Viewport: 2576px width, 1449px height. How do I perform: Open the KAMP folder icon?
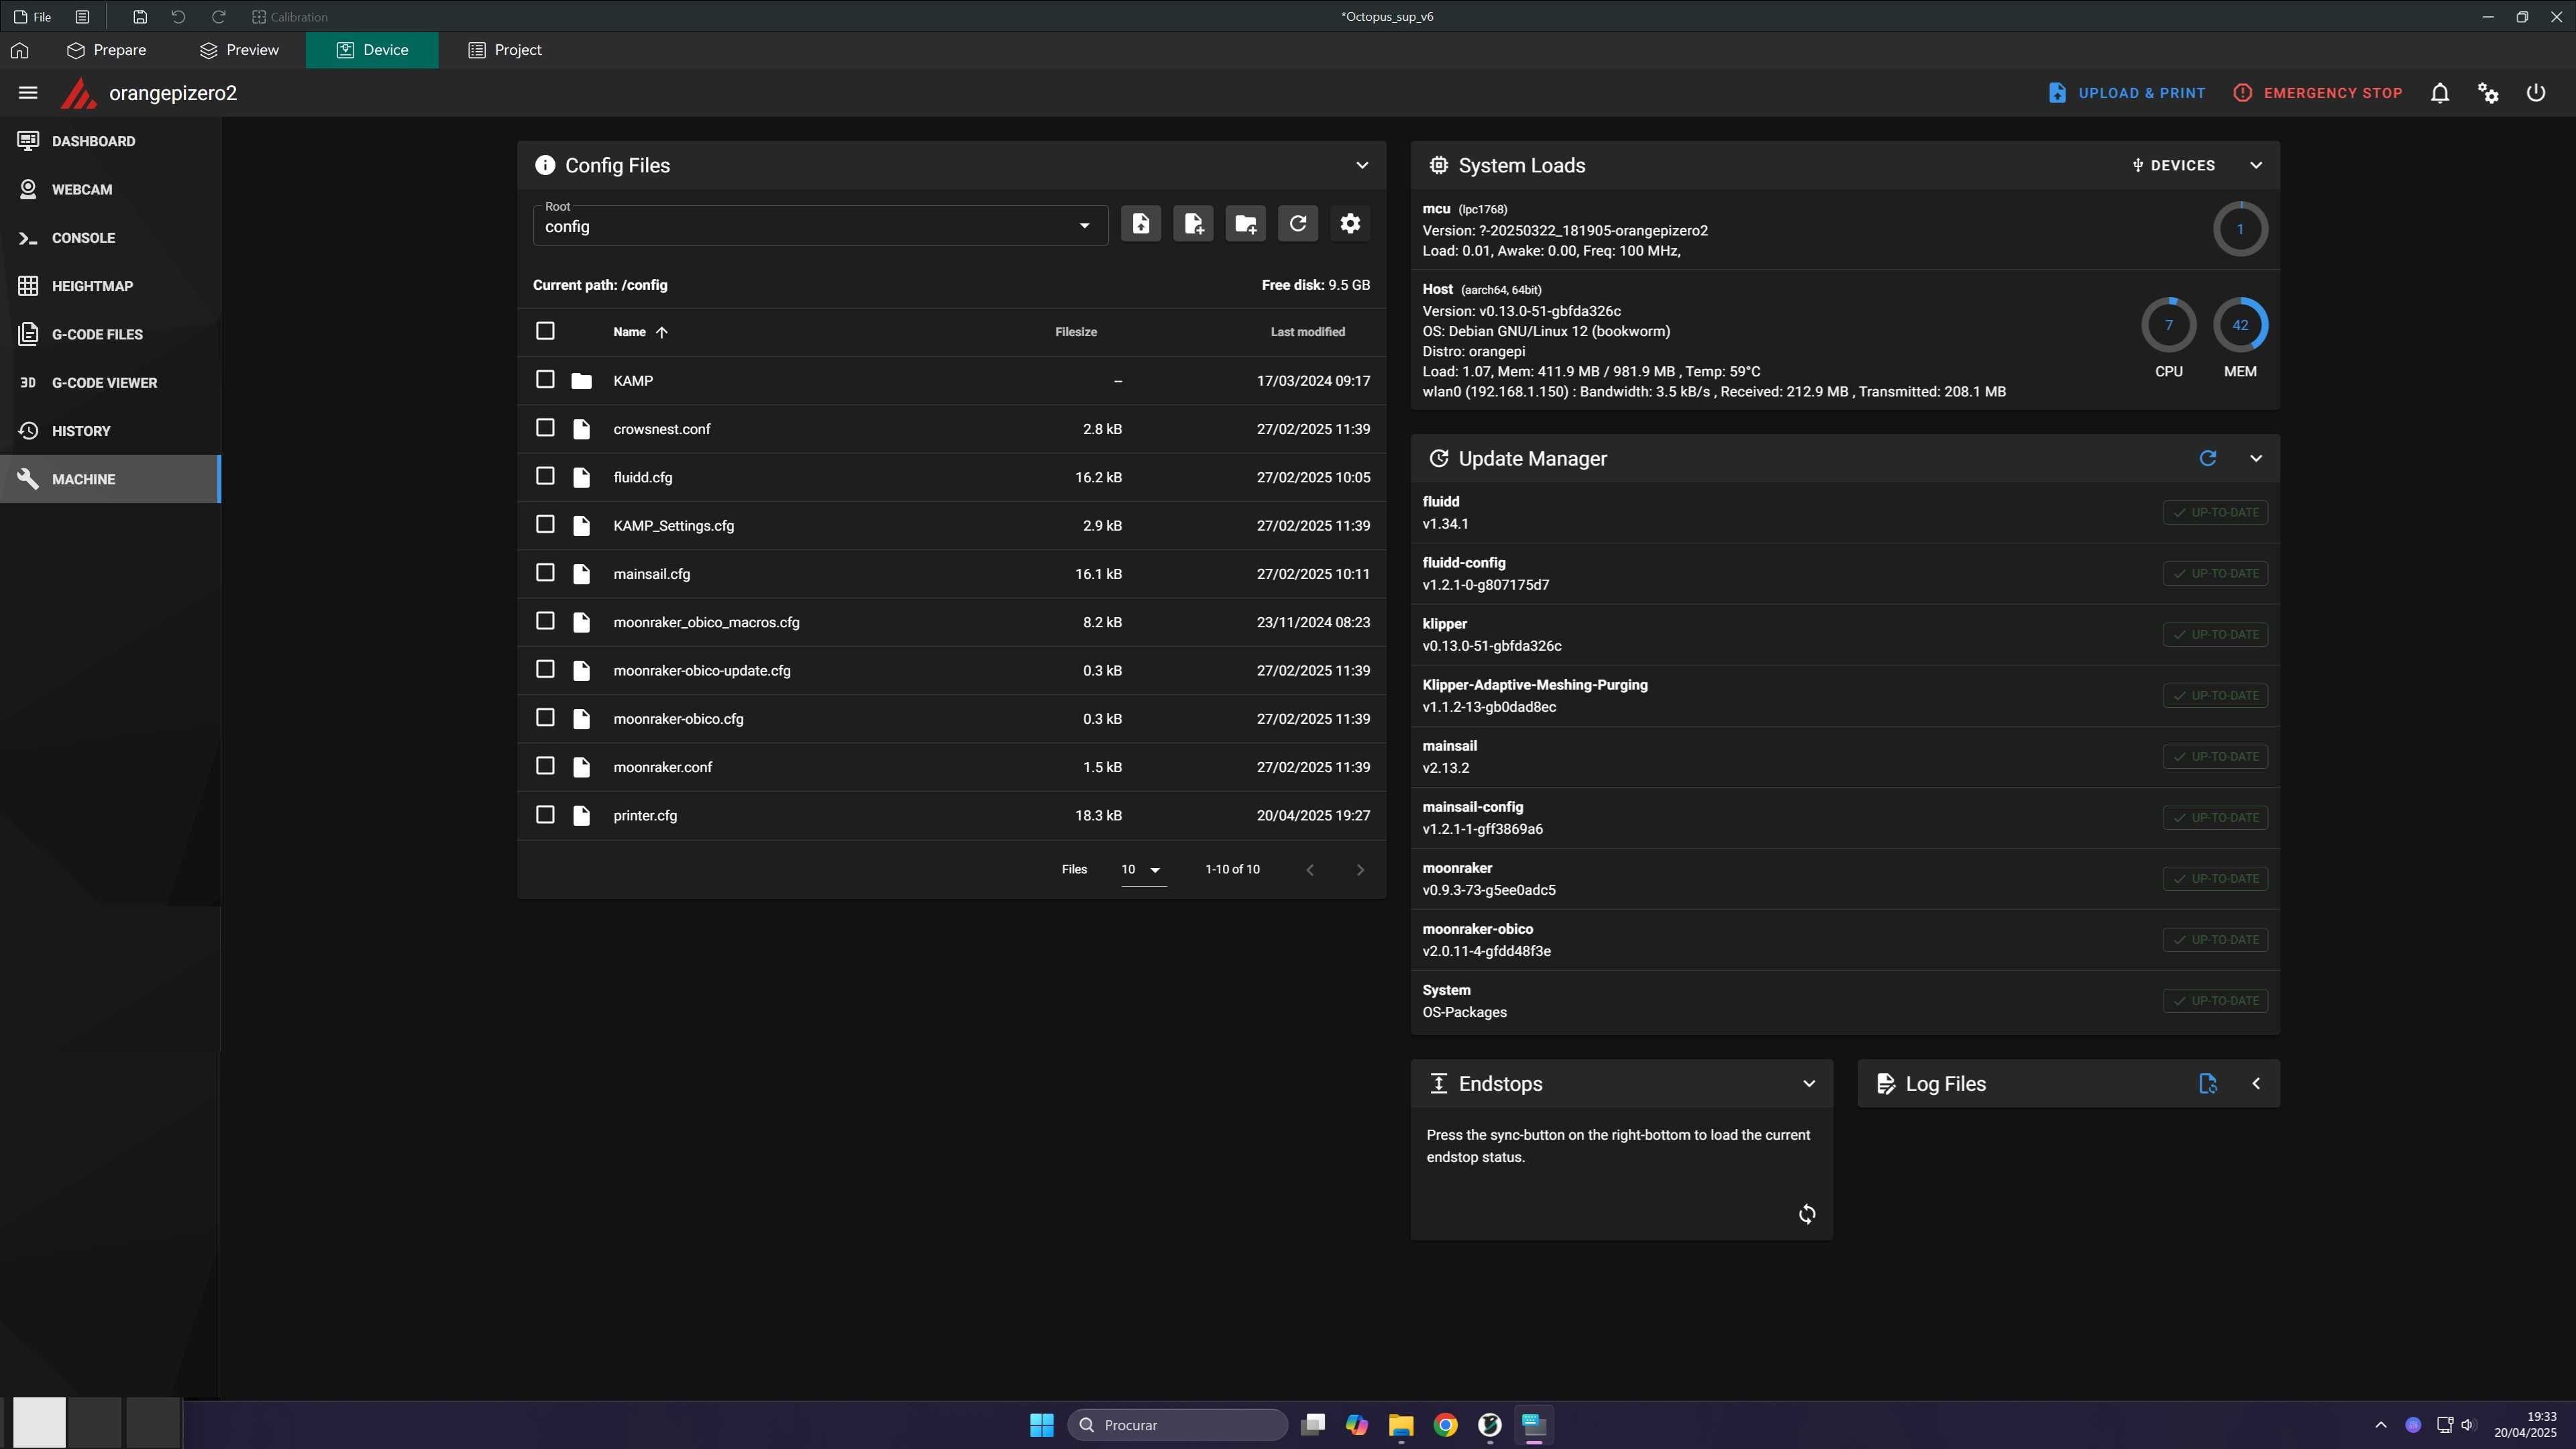(581, 381)
